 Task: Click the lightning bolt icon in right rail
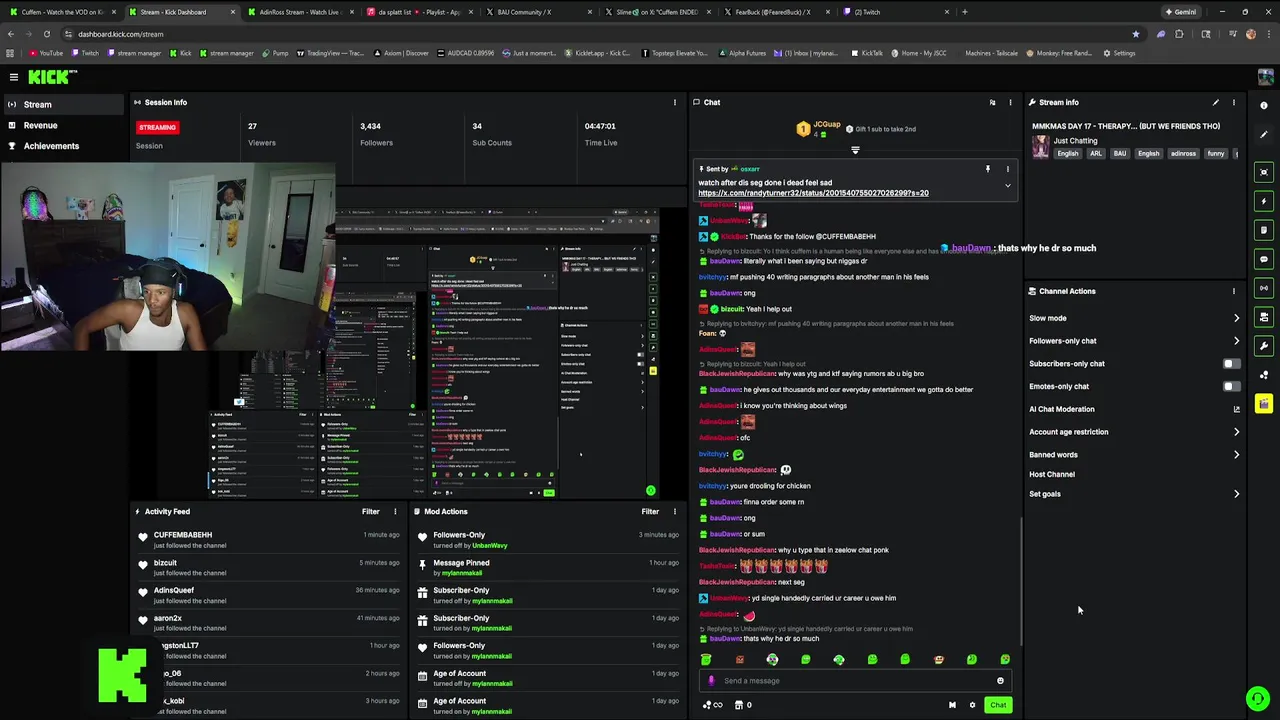[x=1264, y=201]
